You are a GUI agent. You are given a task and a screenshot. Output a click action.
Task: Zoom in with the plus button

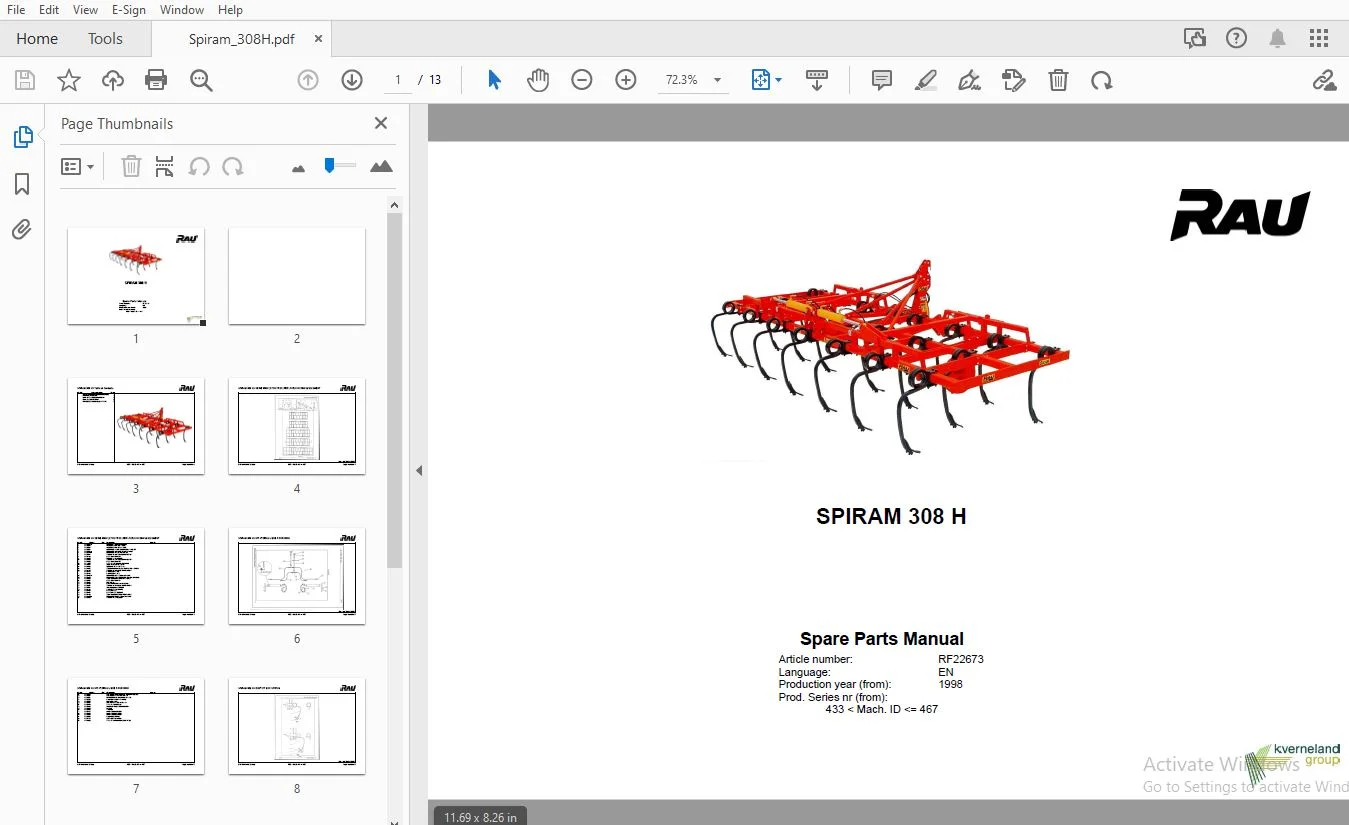point(626,80)
